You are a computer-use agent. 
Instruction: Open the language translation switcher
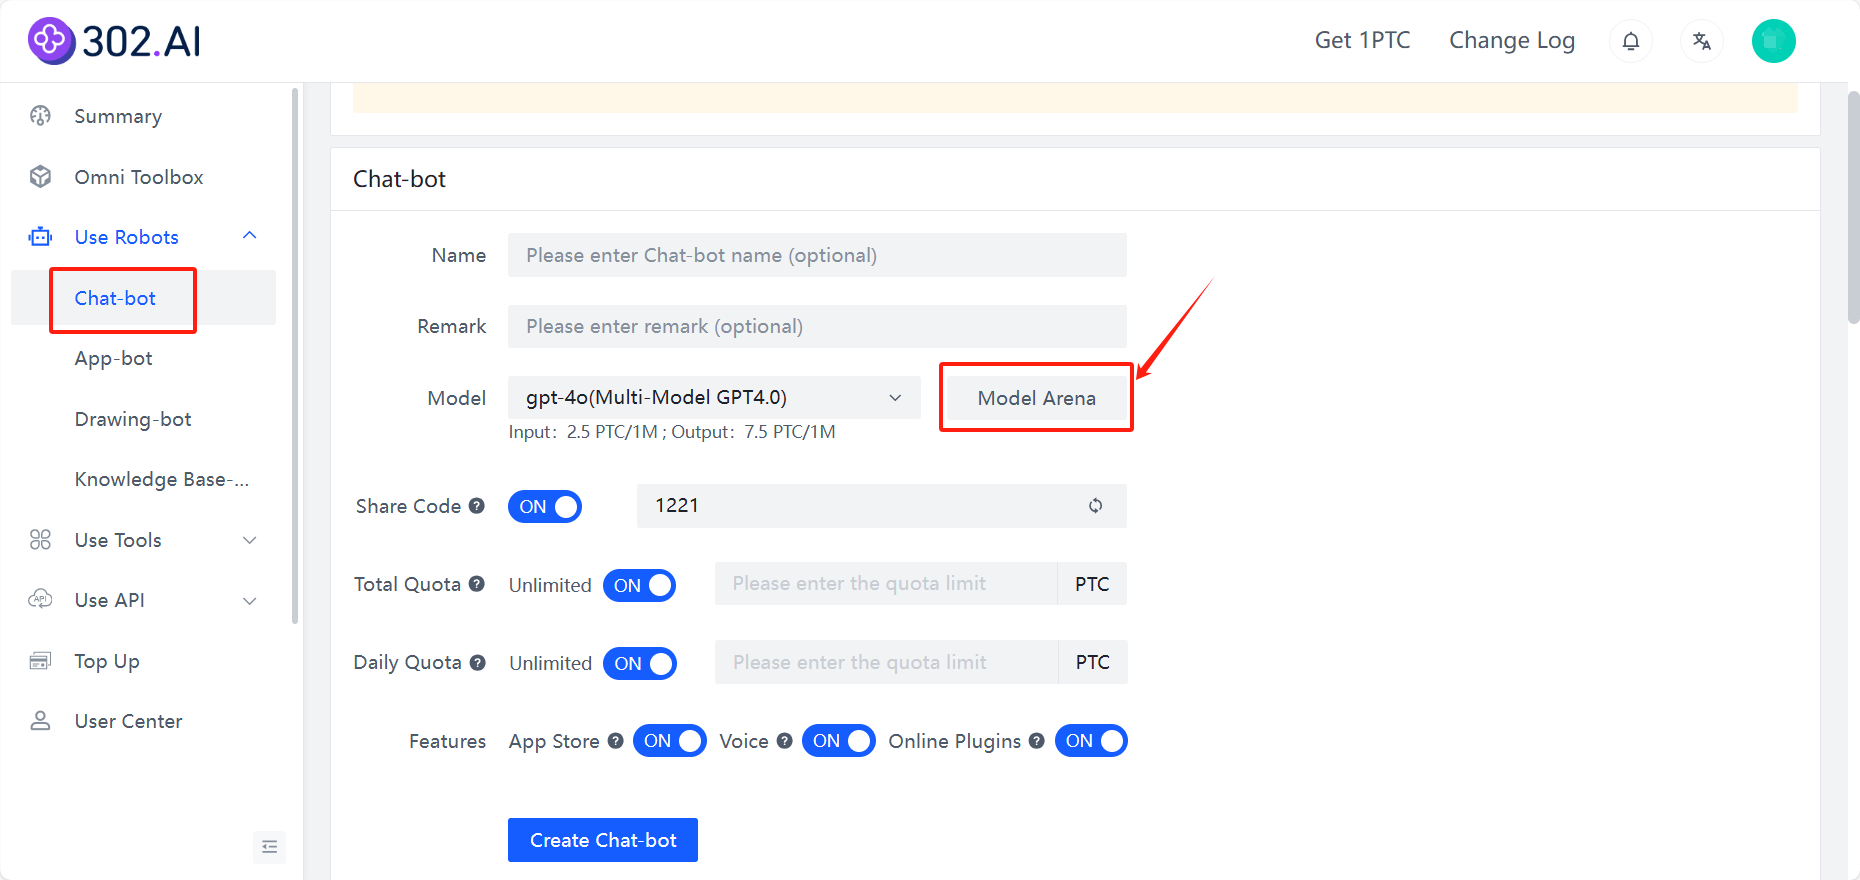point(1702,41)
